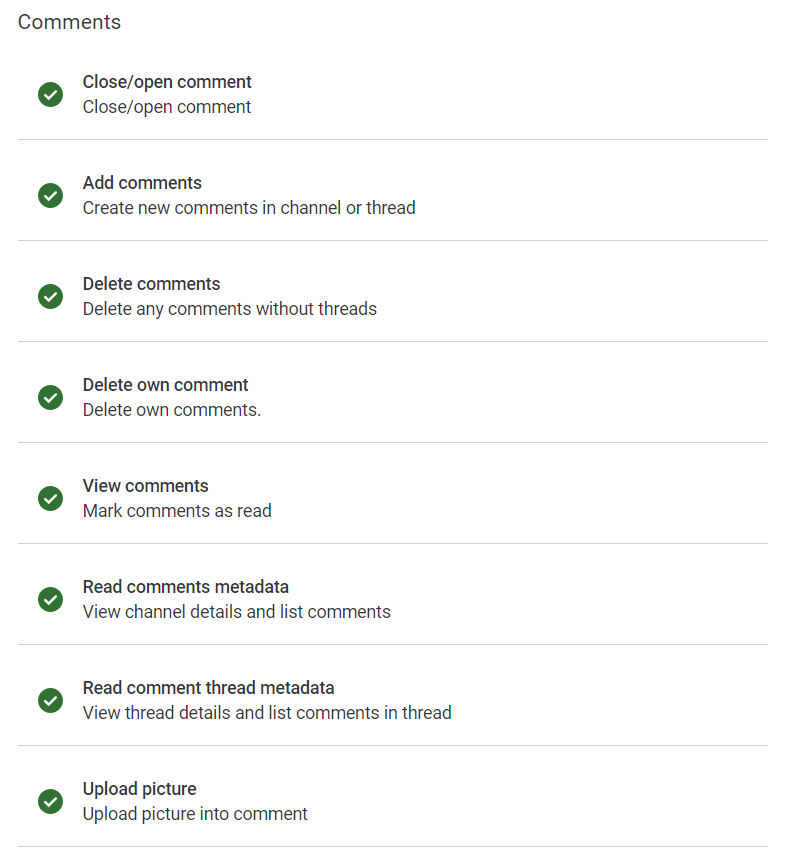793x859 pixels.
Task: Select the Delete comments permission entry
Action: [x=151, y=284]
